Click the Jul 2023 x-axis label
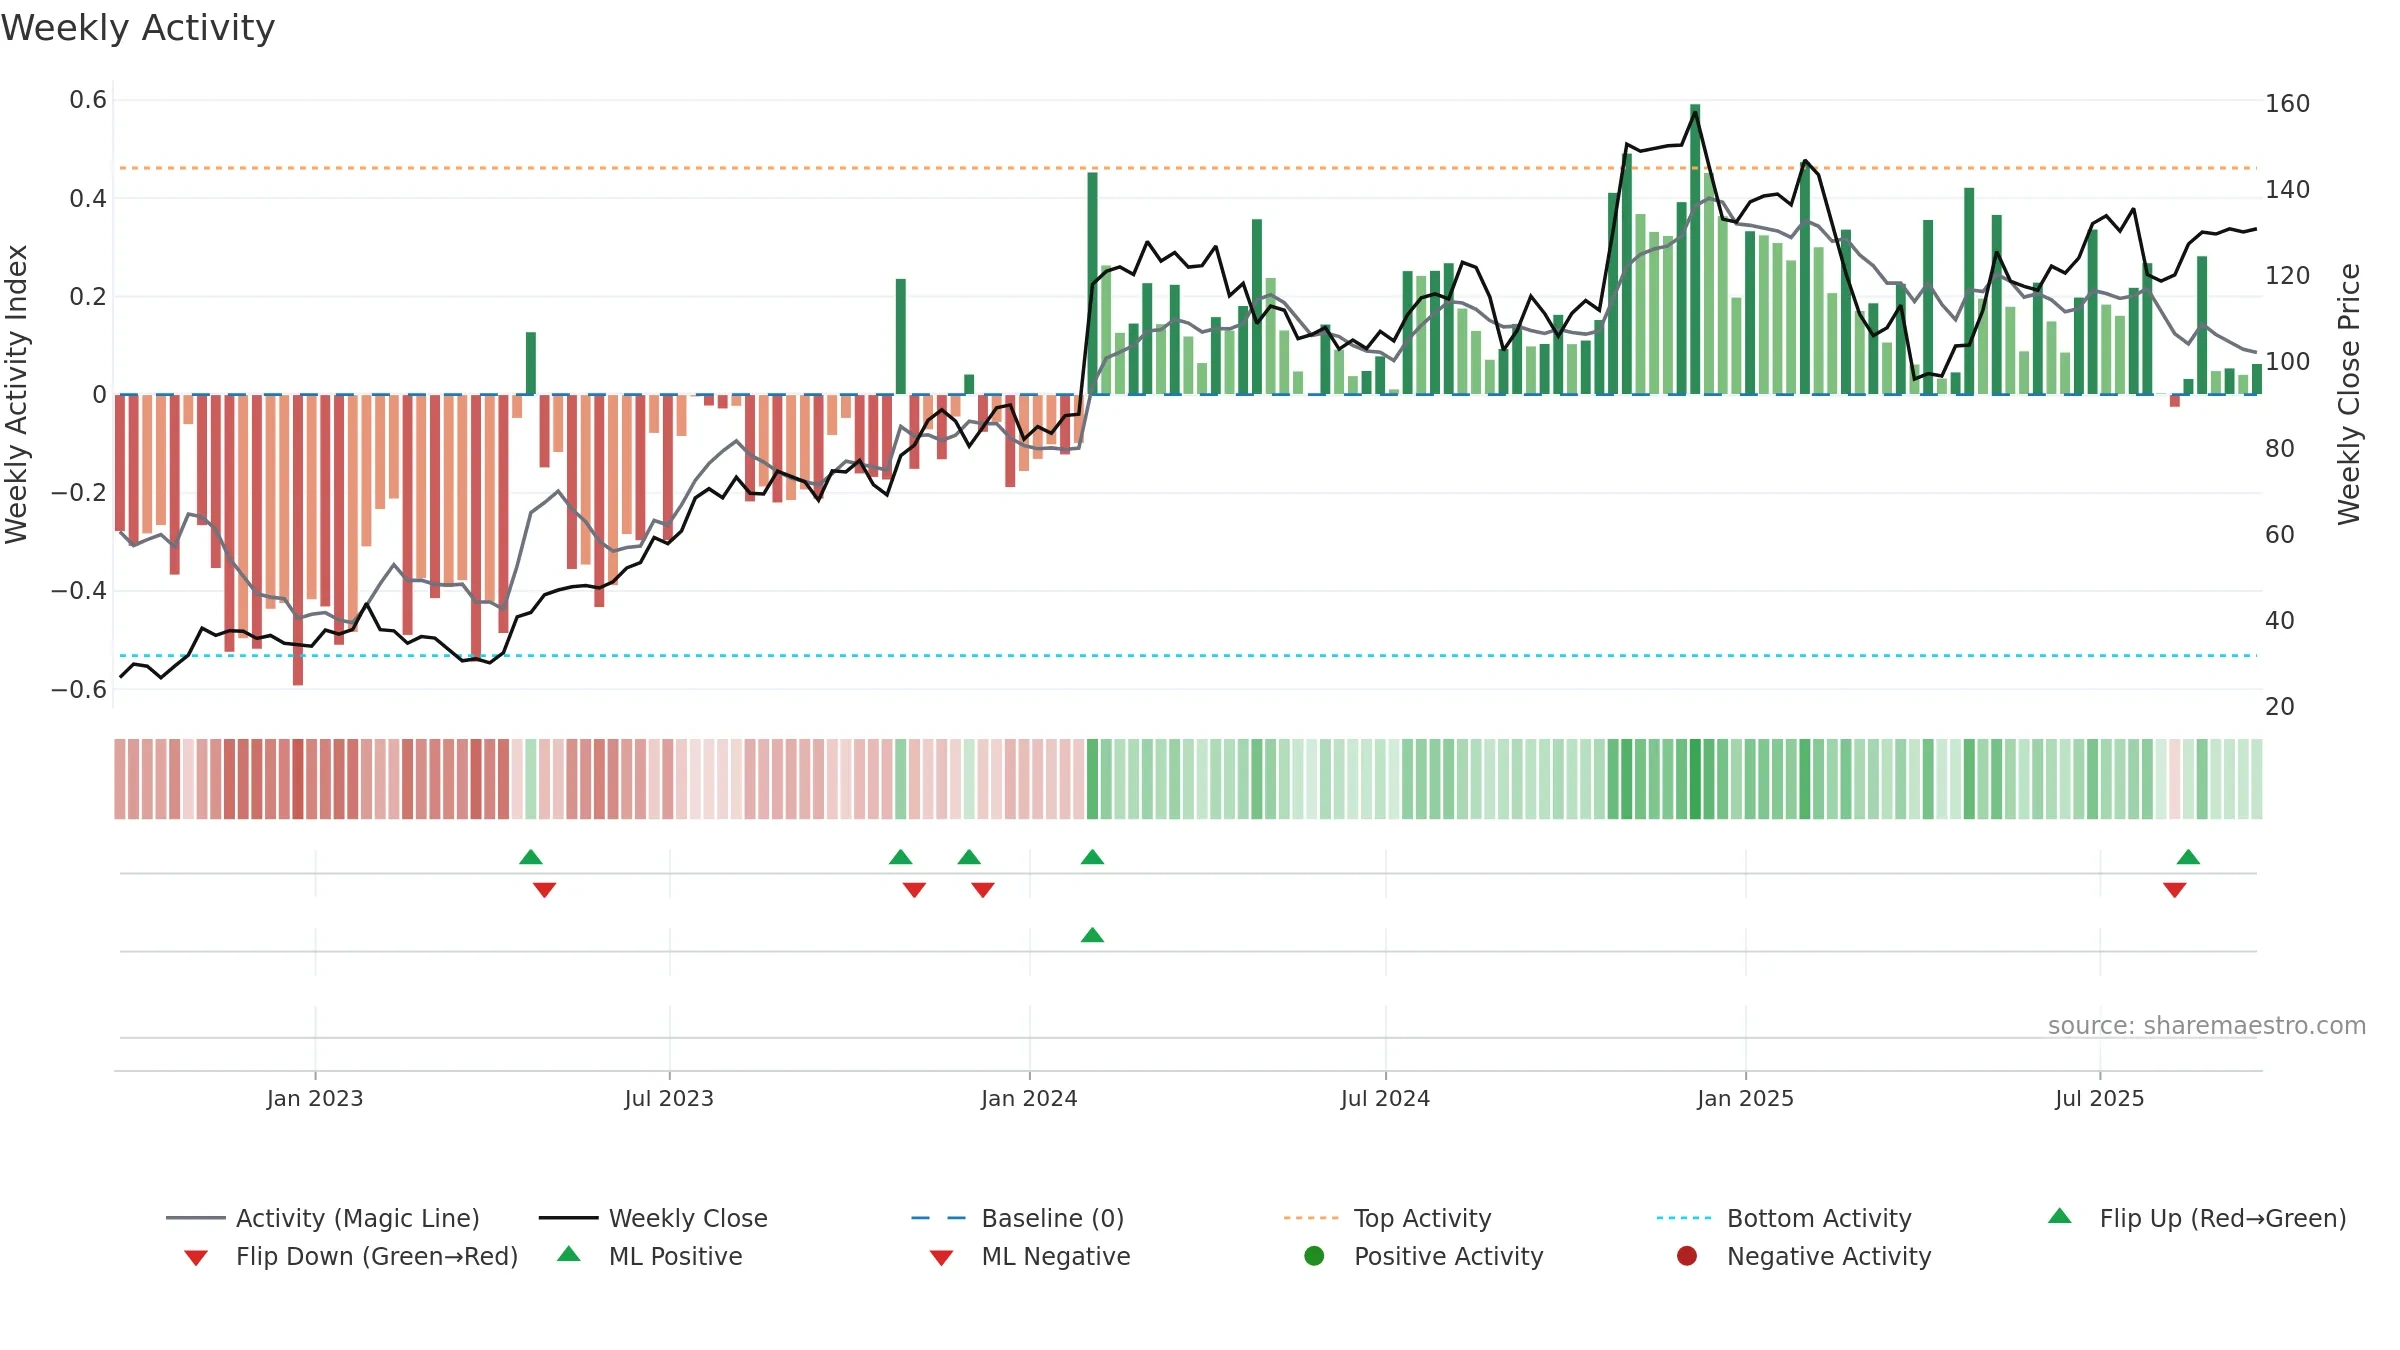Screen dimensions: 2400x1350 669,1099
